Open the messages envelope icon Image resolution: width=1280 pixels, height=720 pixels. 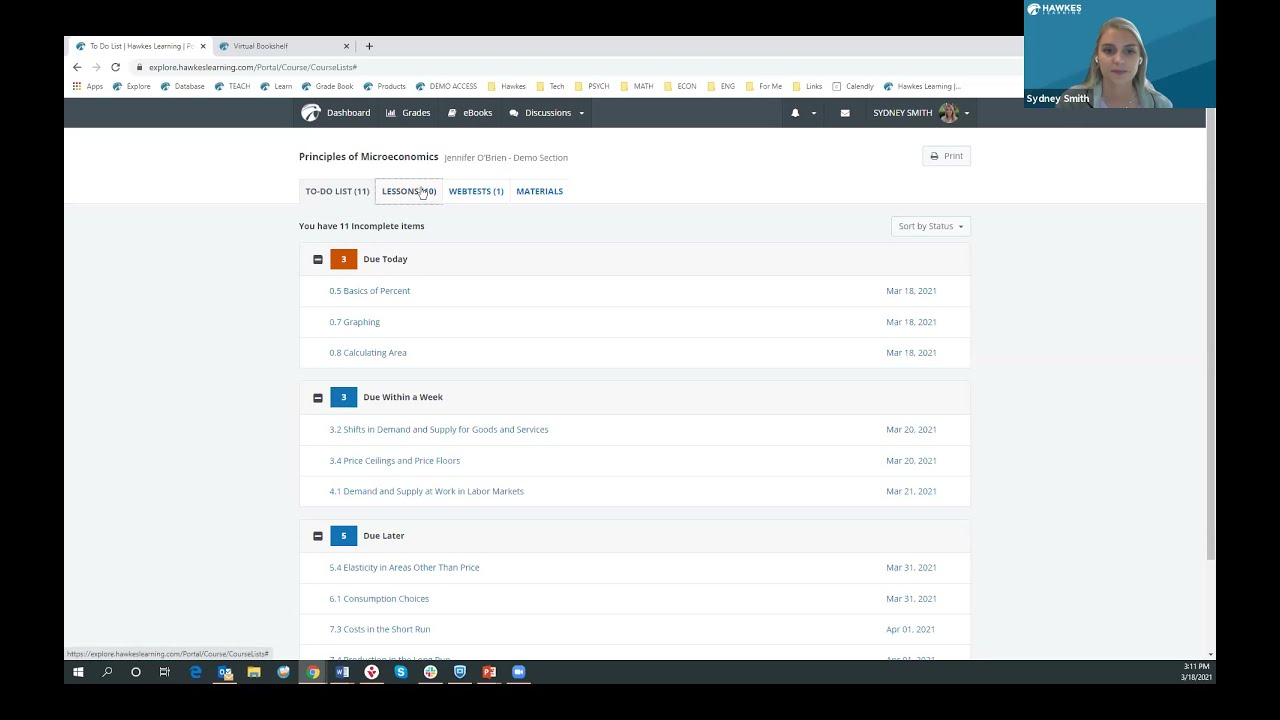pos(845,113)
